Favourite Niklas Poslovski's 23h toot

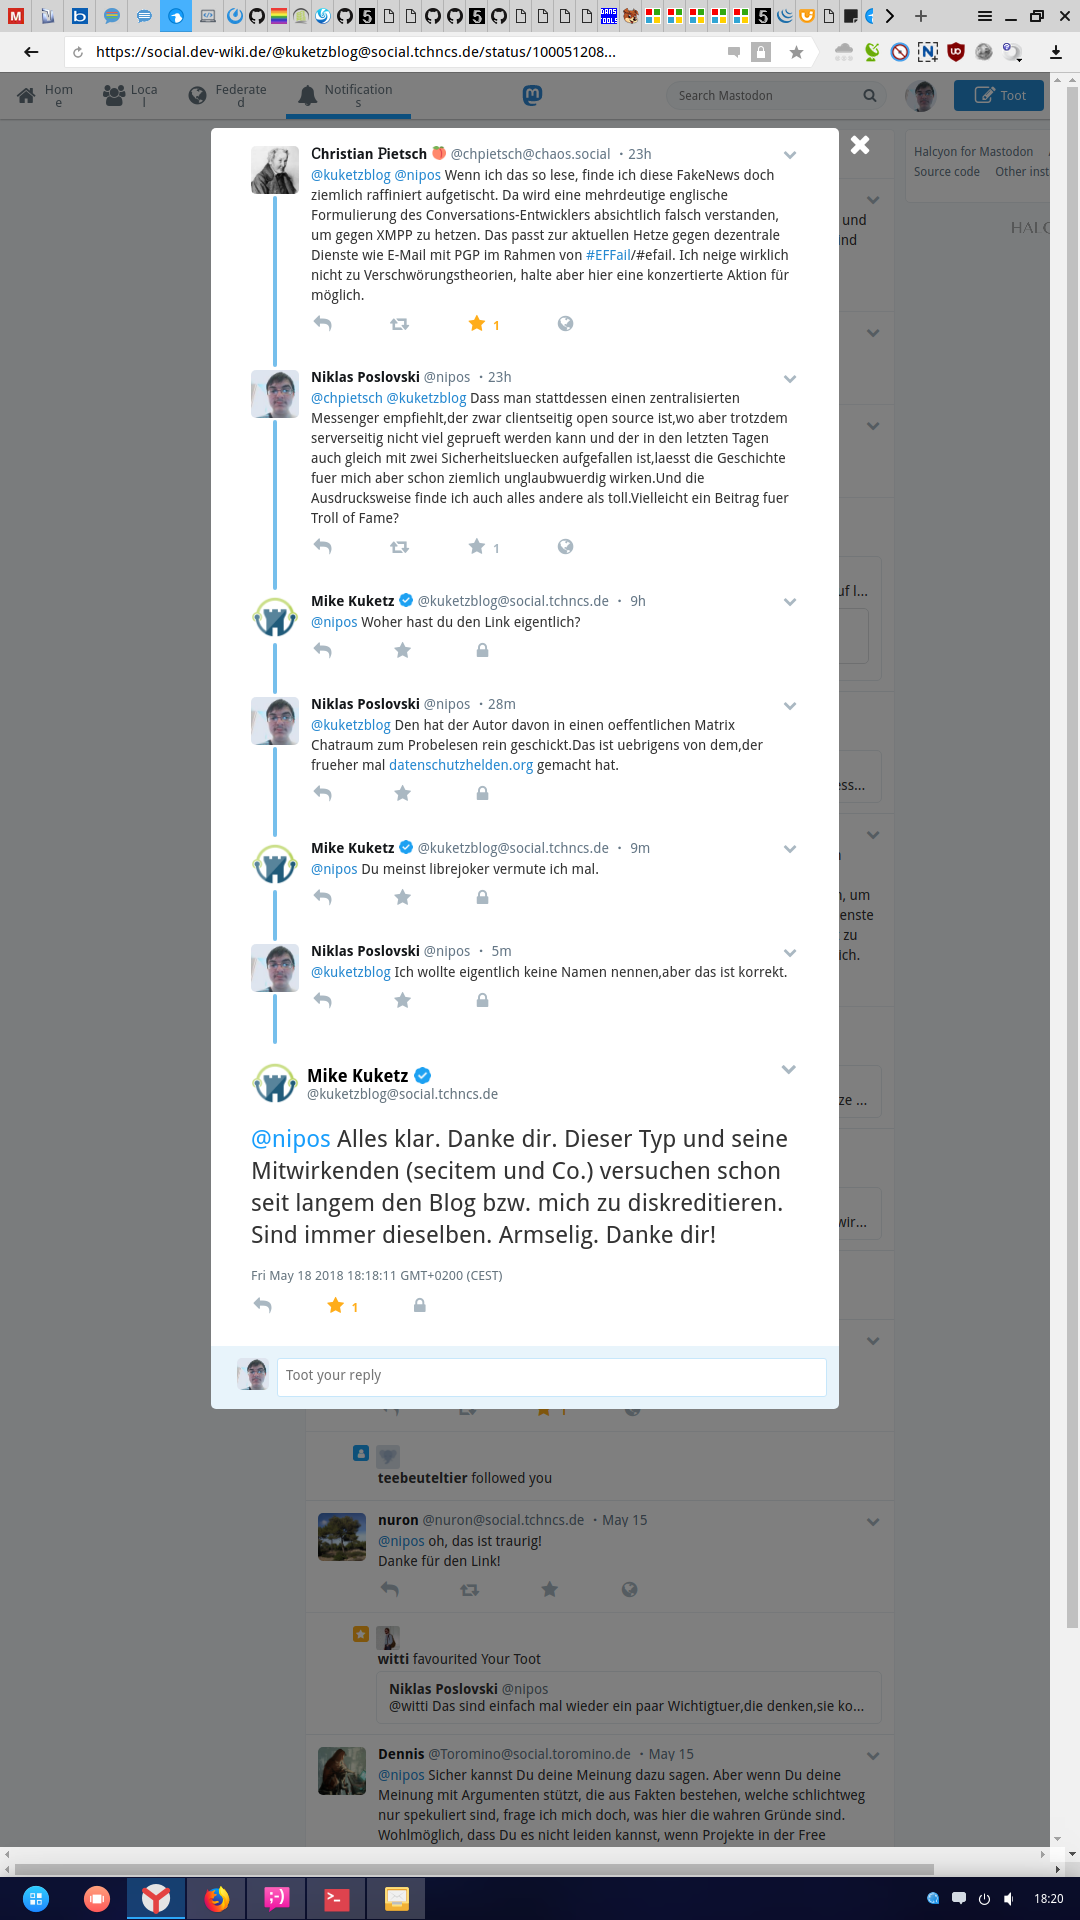(x=477, y=546)
